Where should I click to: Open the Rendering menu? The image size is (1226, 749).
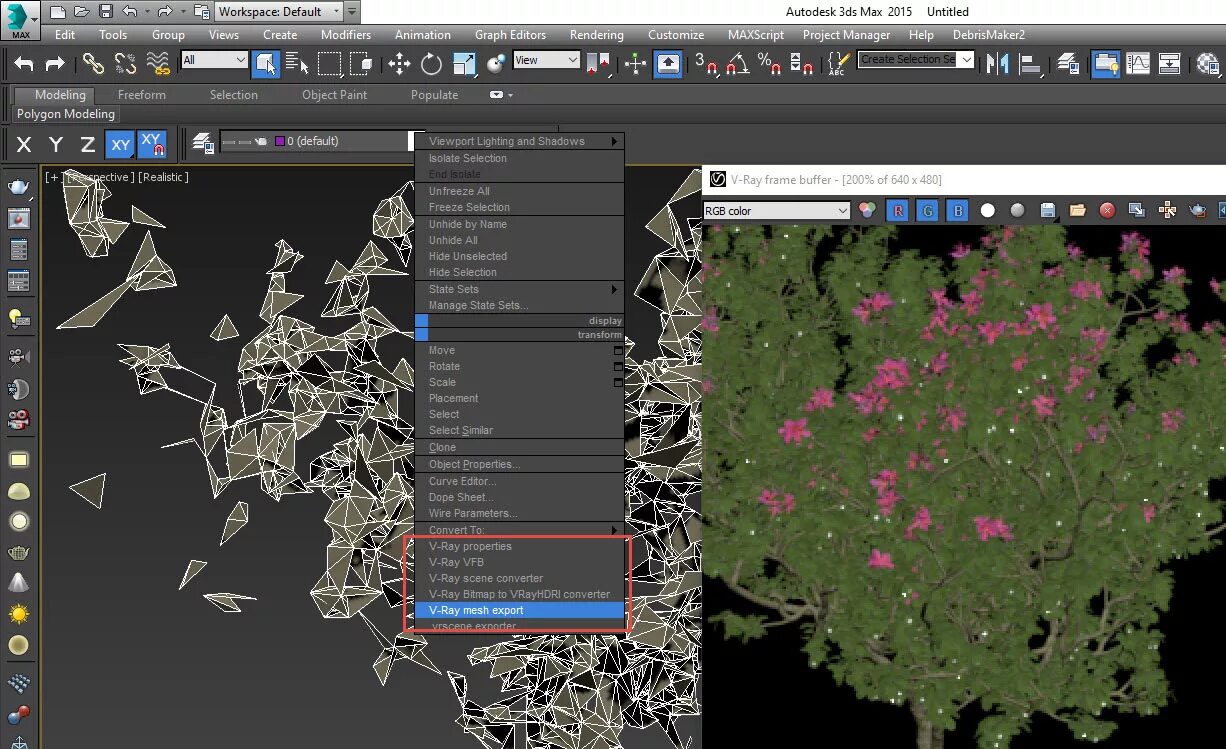pyautogui.click(x=597, y=34)
